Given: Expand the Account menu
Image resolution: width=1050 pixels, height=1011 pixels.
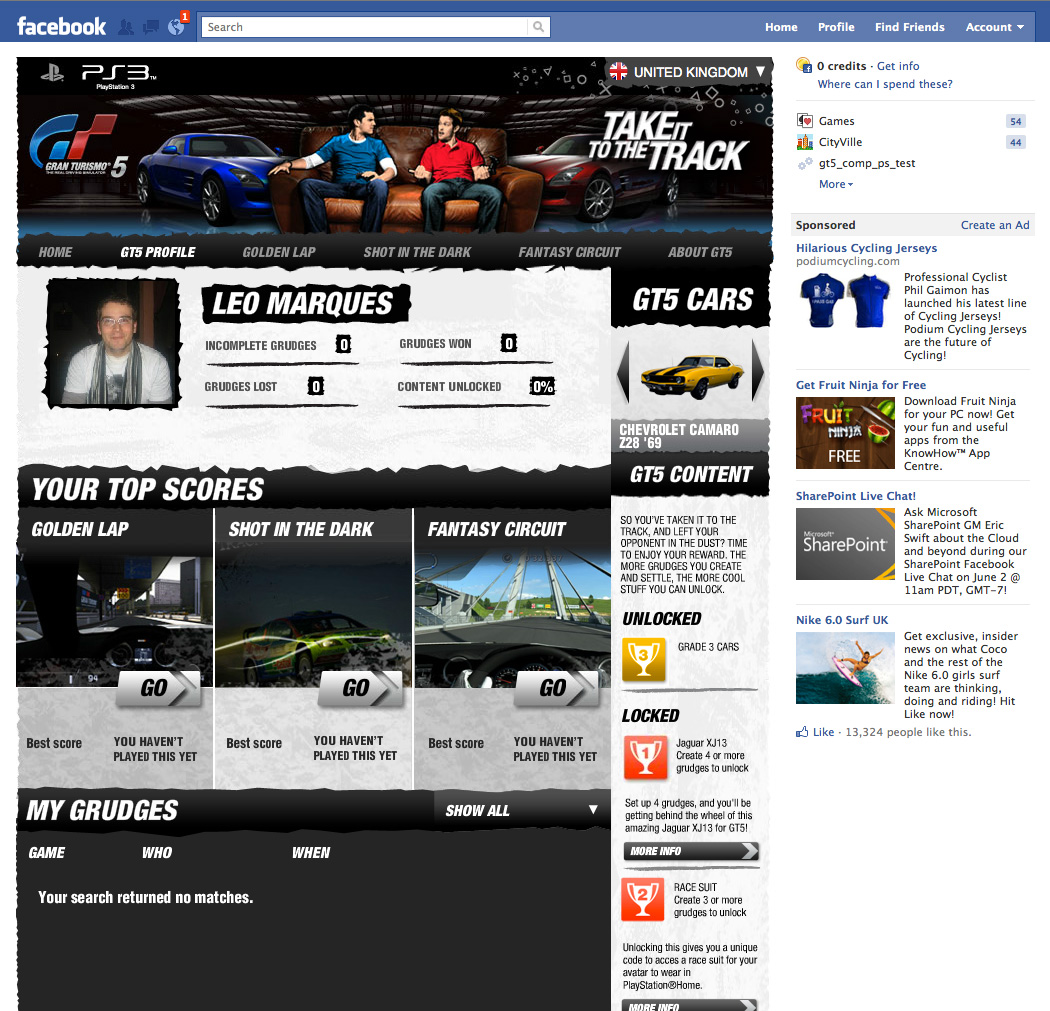Looking at the screenshot, I should [994, 27].
